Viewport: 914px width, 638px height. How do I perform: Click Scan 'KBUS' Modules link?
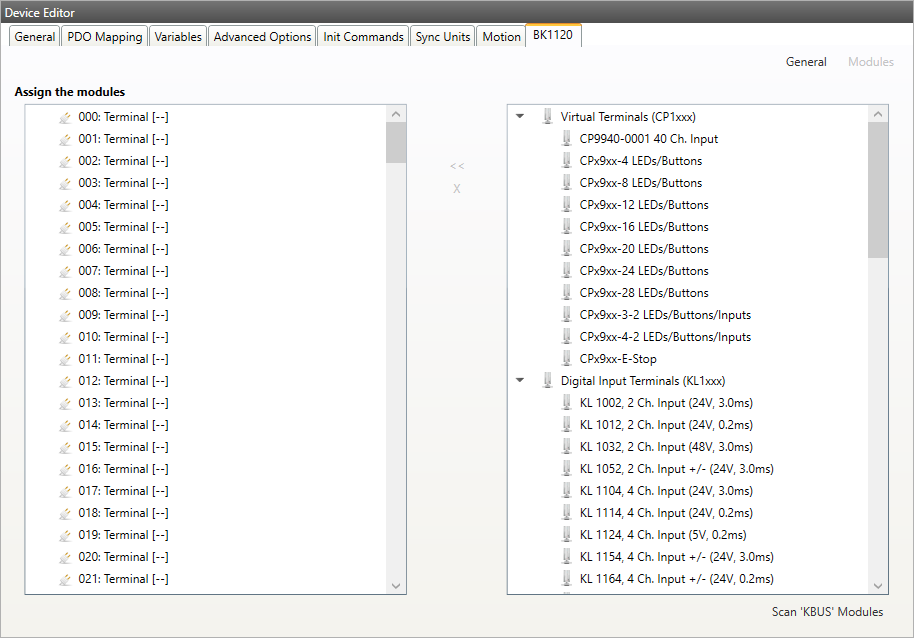click(x=827, y=612)
